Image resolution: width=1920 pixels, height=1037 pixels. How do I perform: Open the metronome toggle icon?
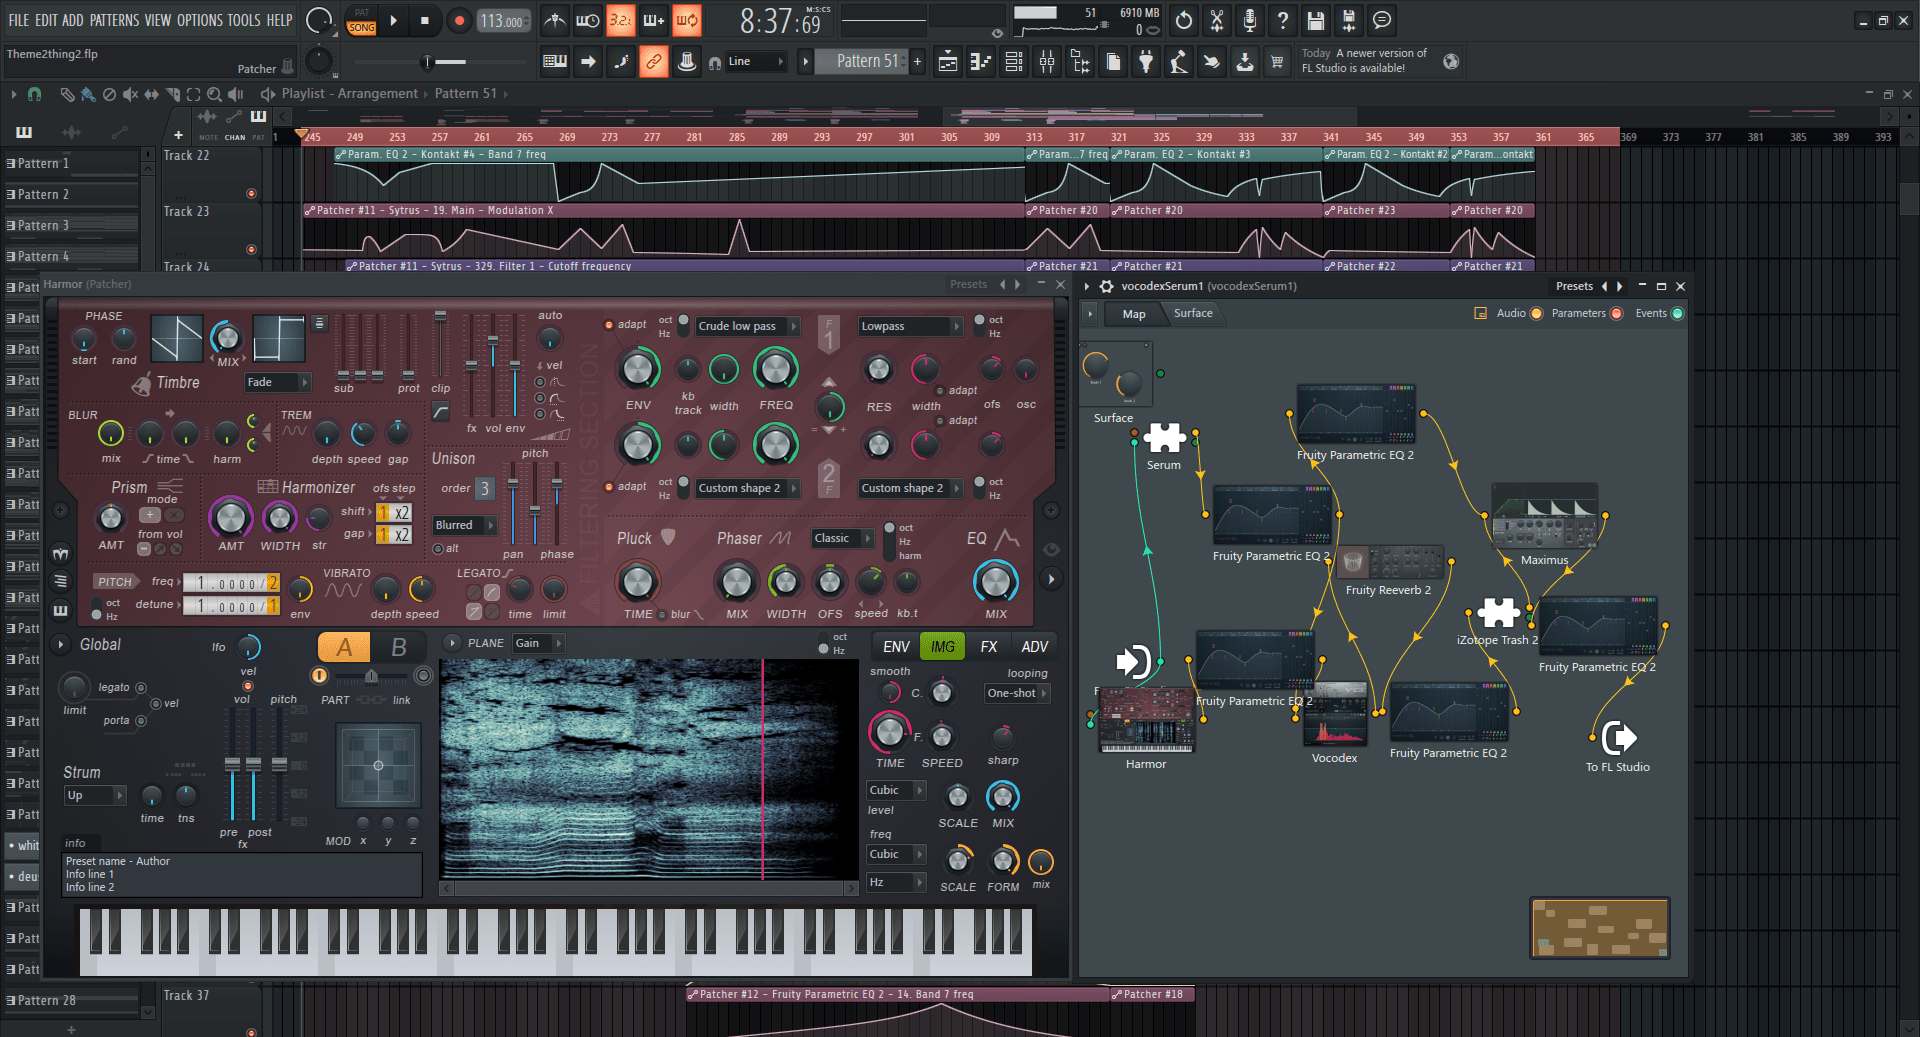tap(555, 21)
